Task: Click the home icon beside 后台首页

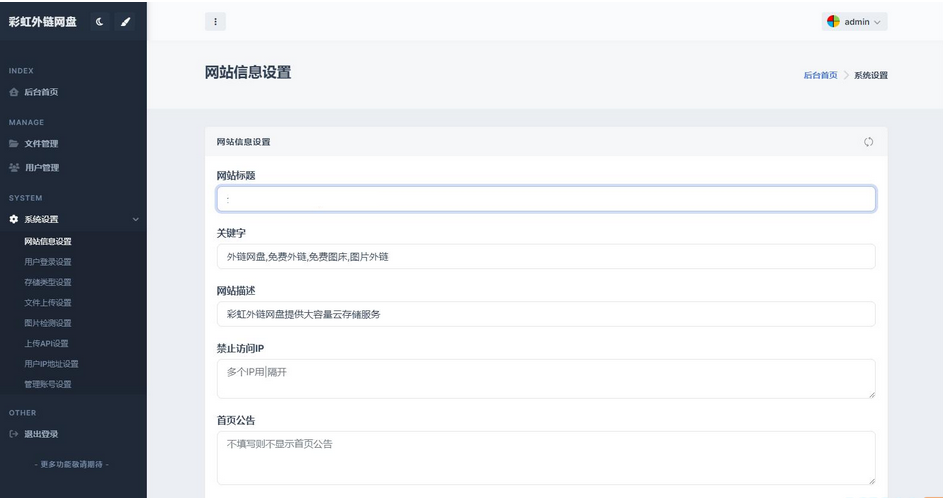Action: tap(14, 92)
